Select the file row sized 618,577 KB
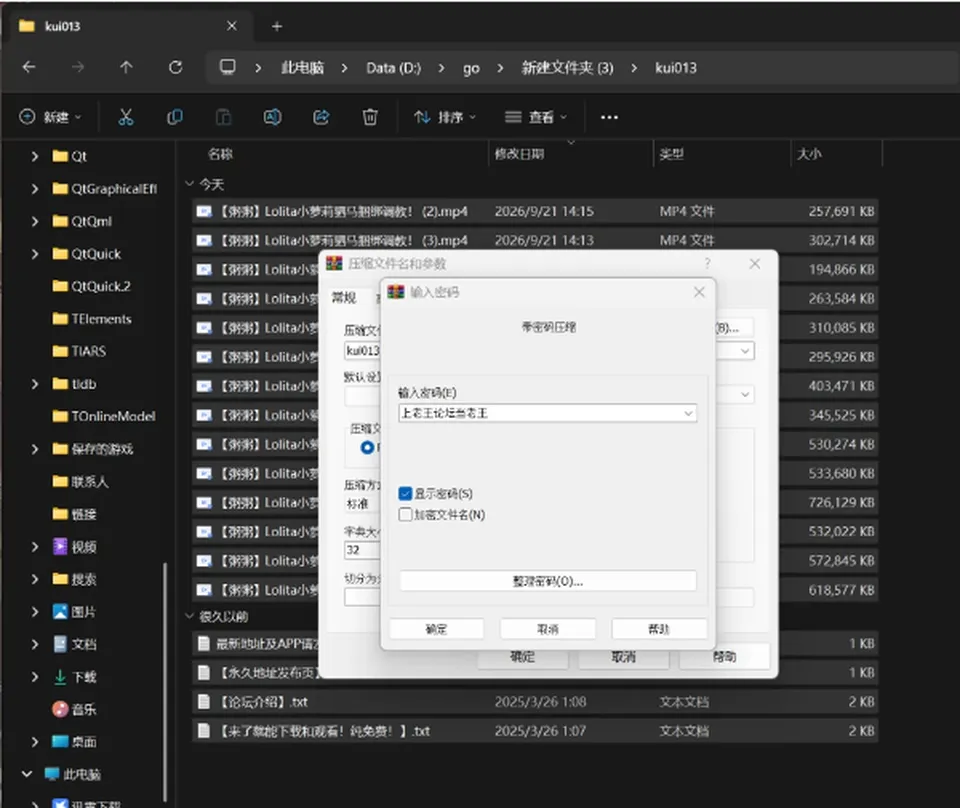 click(x=535, y=590)
